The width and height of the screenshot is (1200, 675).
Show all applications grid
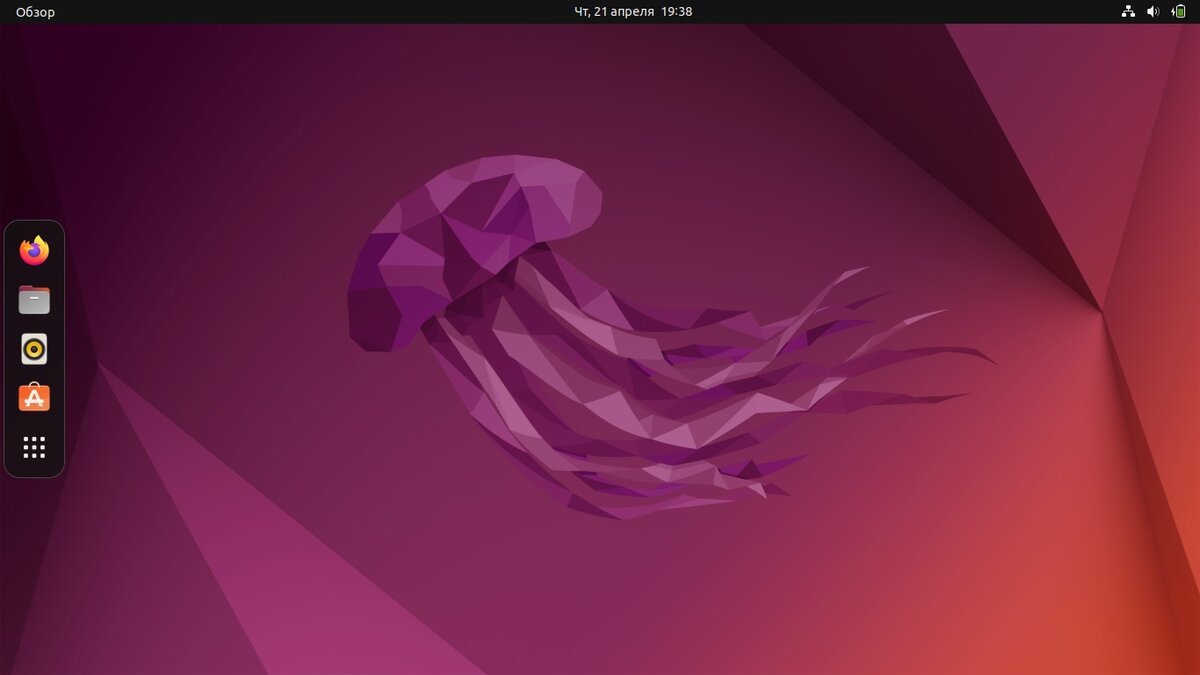[x=34, y=447]
